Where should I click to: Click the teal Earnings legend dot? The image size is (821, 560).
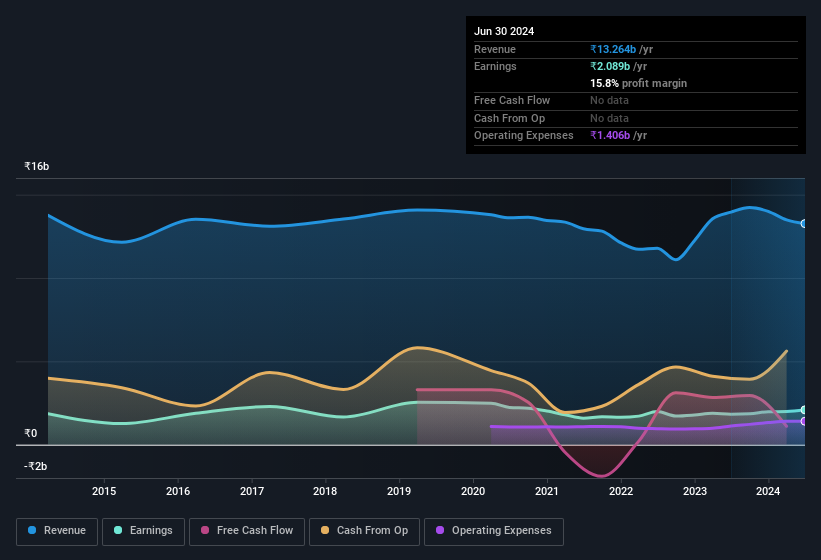coord(118,530)
